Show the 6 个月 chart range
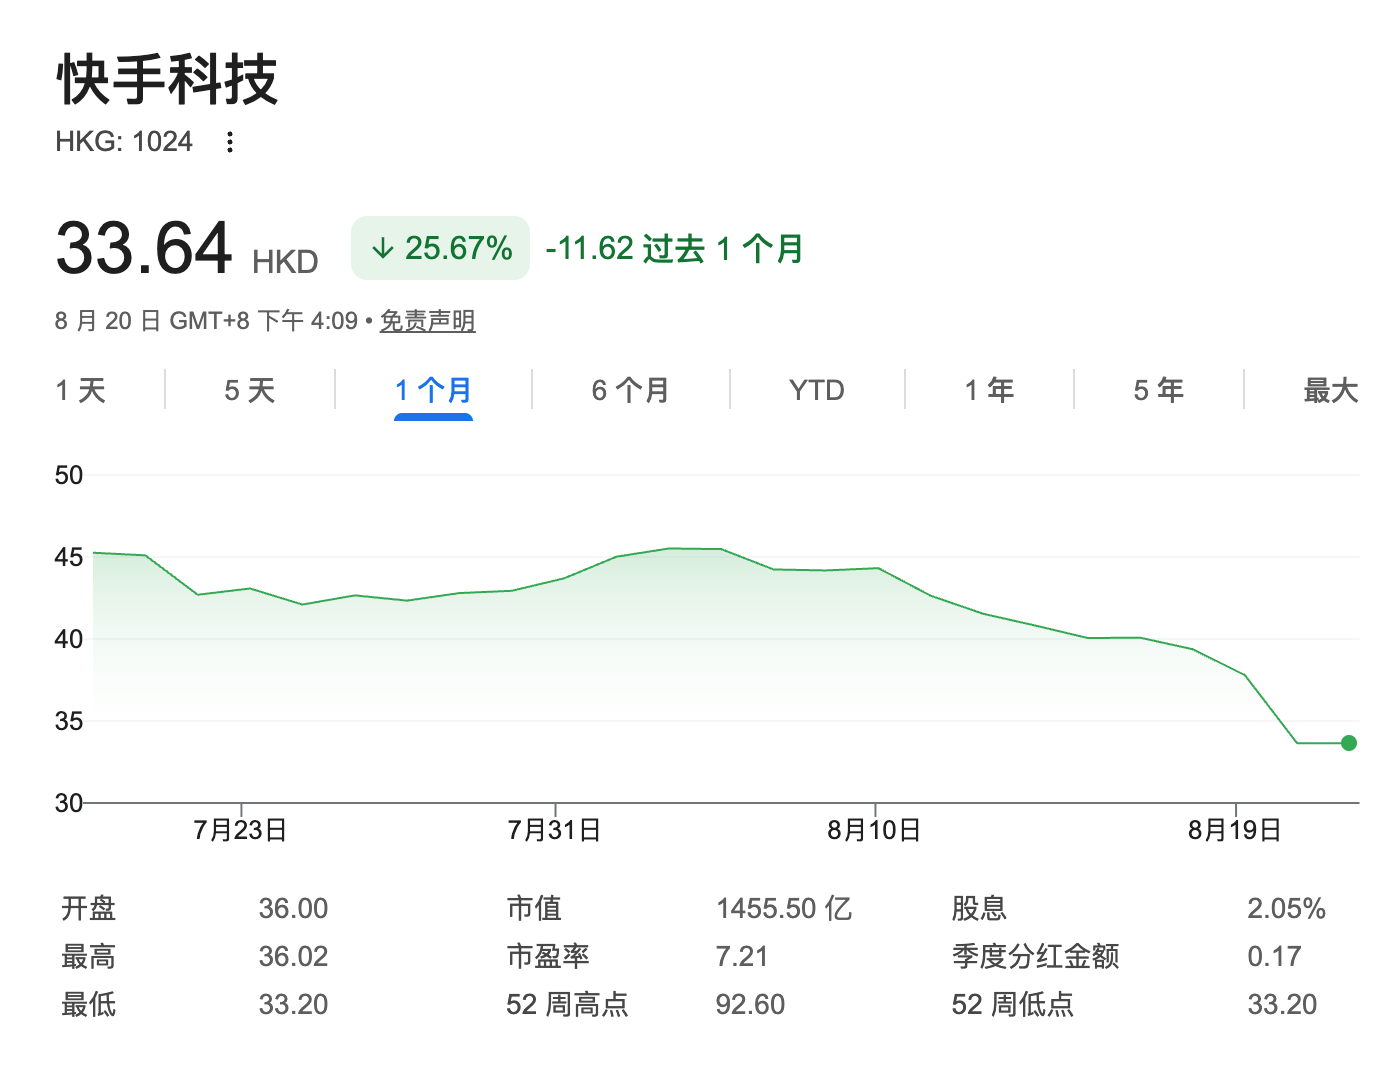The height and width of the screenshot is (1084, 1394). [x=631, y=390]
